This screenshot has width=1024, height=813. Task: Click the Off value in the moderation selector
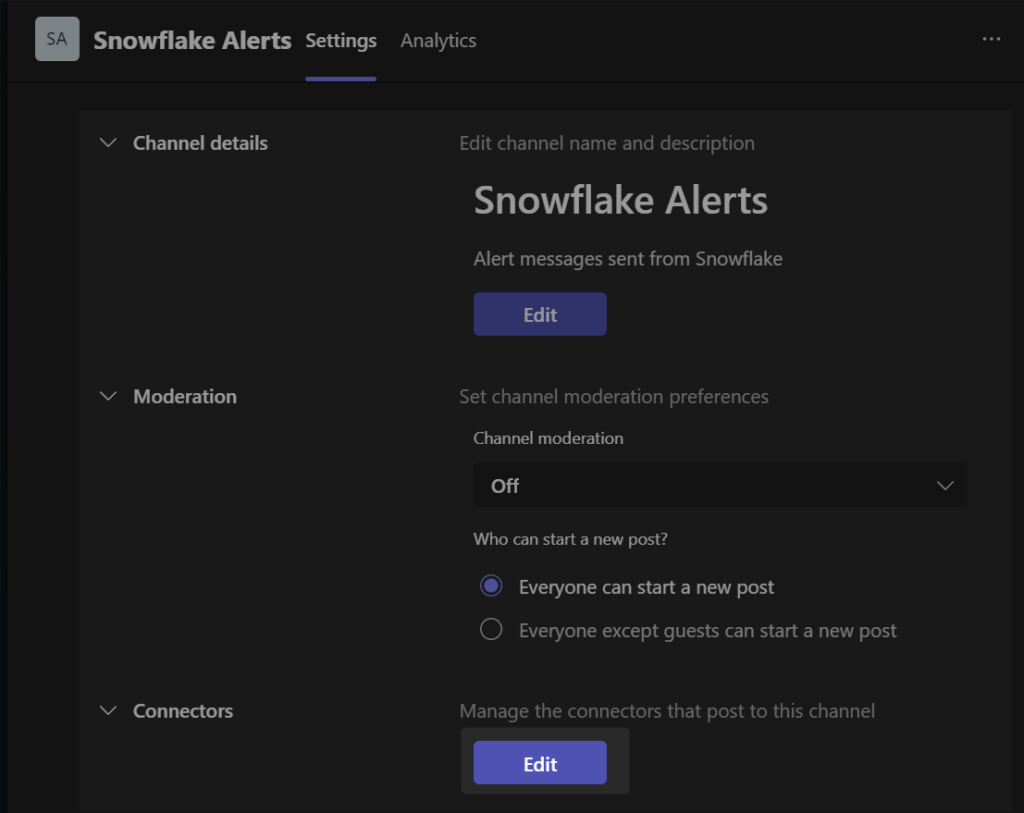click(505, 485)
